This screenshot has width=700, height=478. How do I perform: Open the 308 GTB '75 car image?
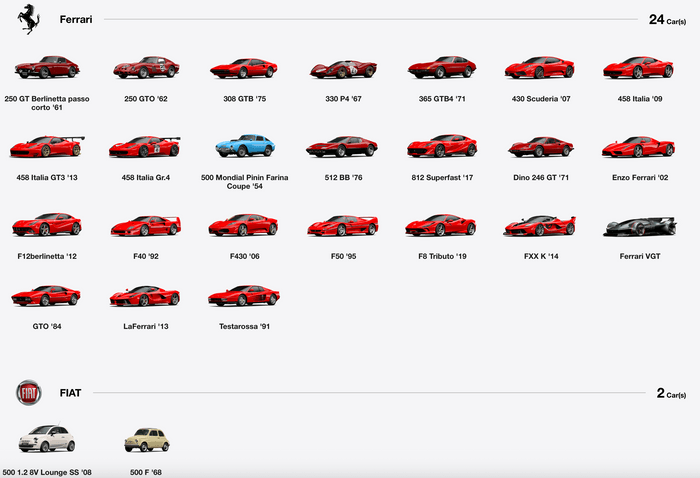pos(244,68)
